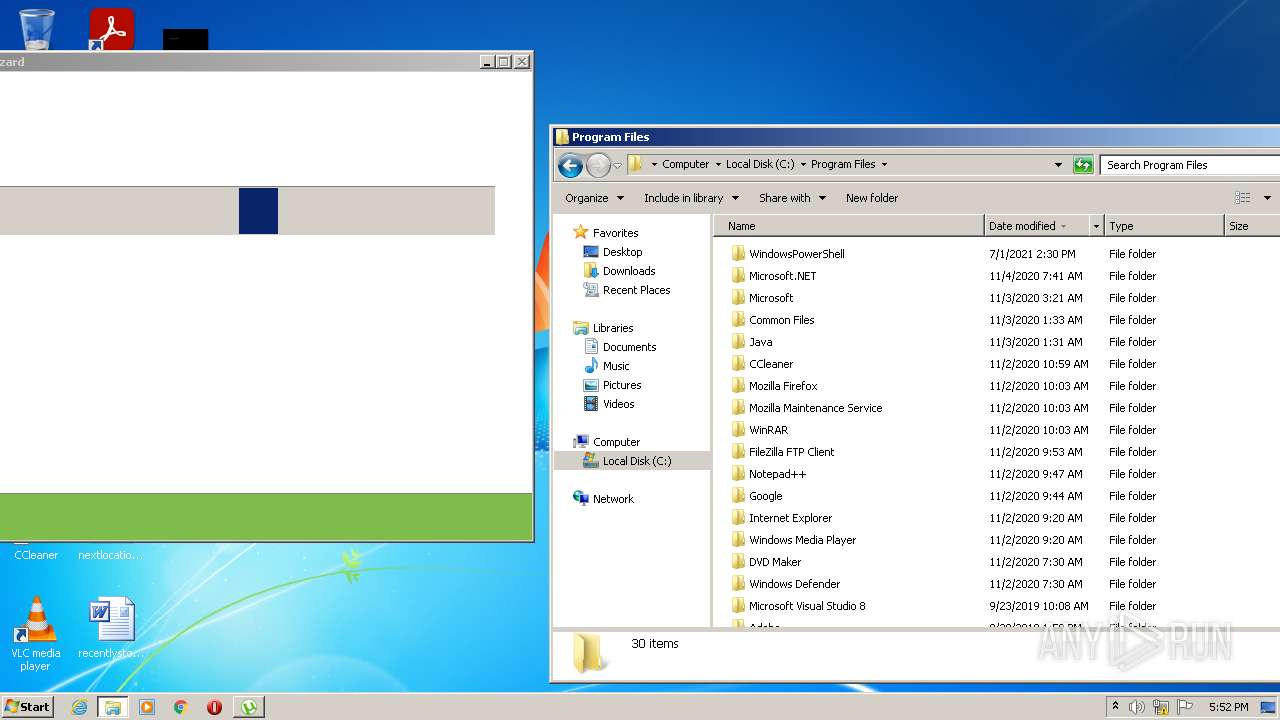Screen dimensions: 1280x720
Task: Expand the Program Files breadcrumb arrow
Action: (884, 165)
